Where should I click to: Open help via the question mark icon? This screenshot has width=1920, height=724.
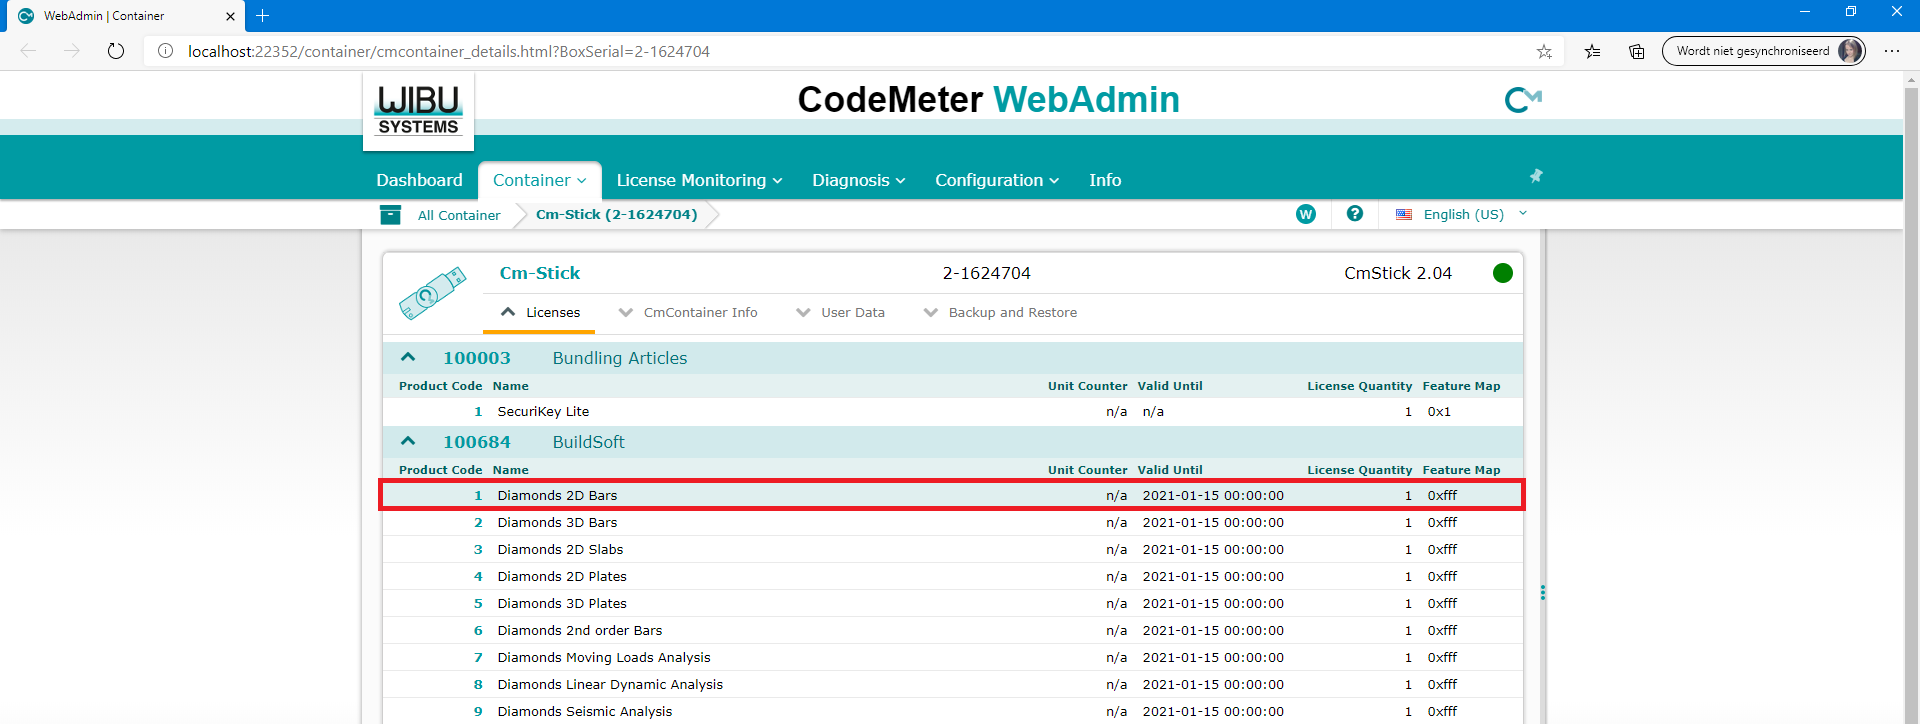coord(1355,213)
